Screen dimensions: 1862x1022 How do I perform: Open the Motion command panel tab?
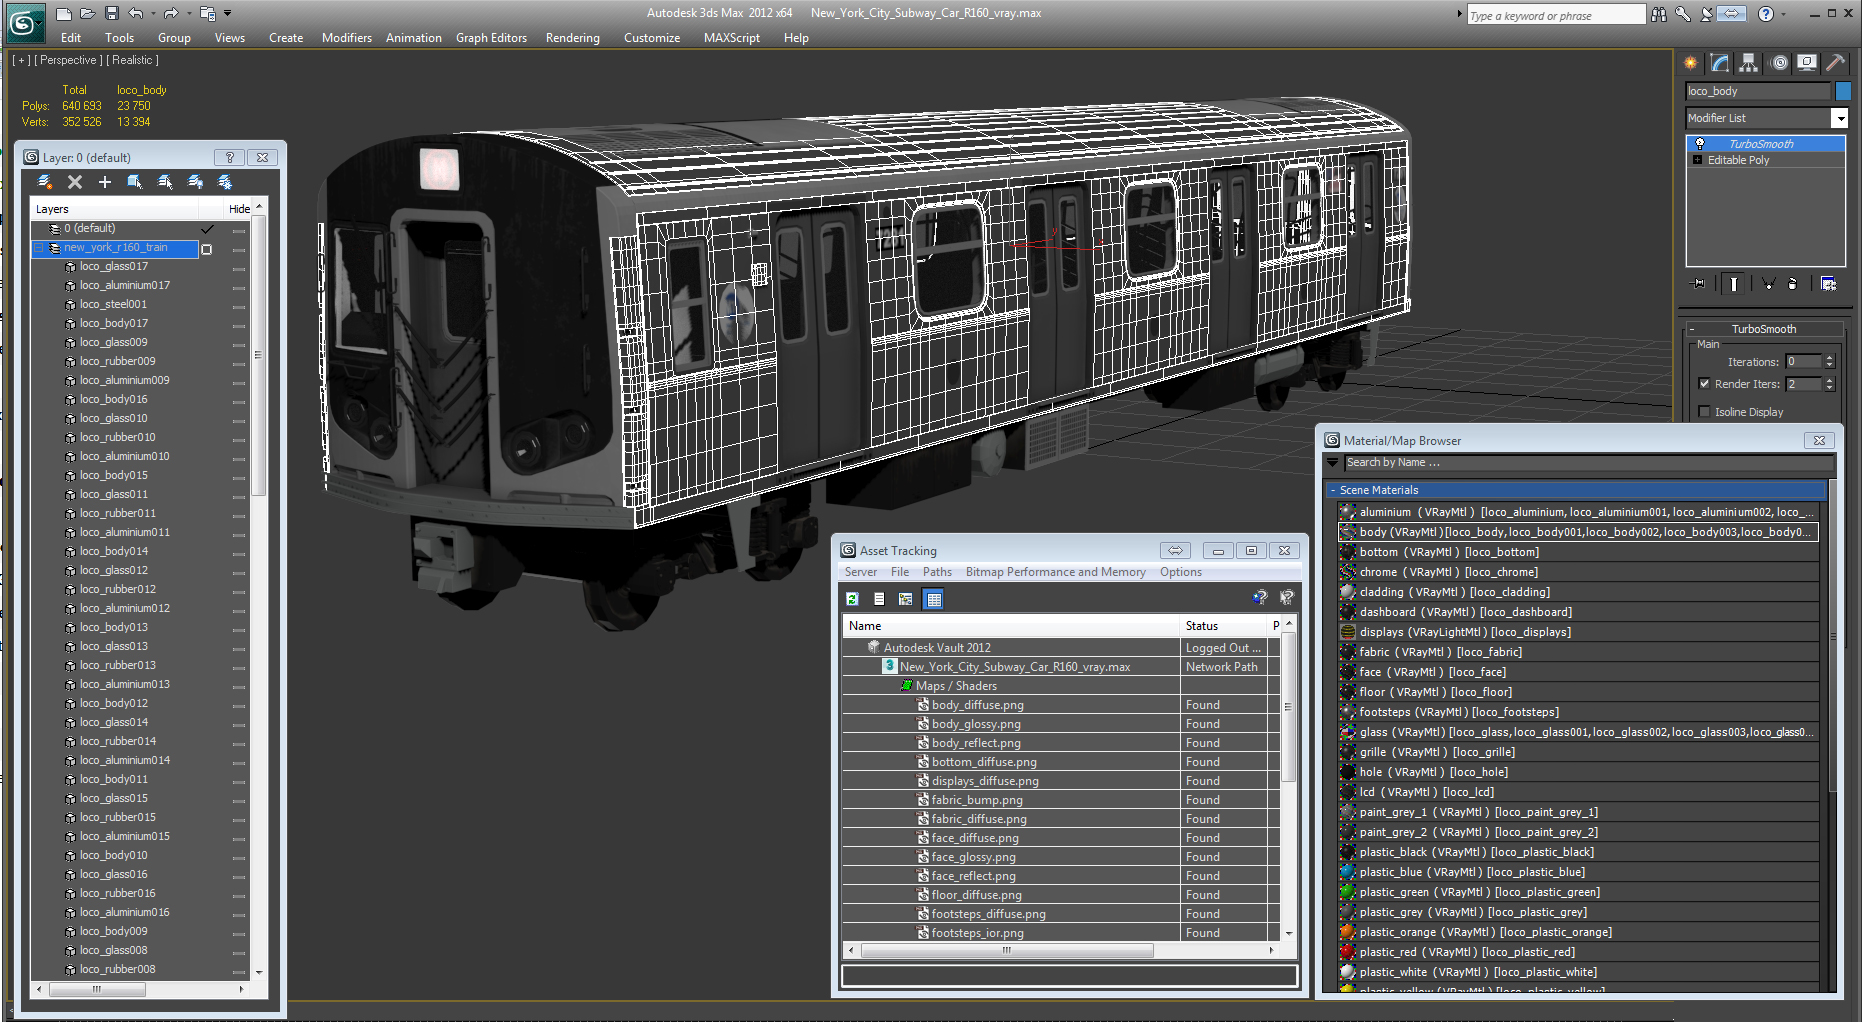[x=1779, y=62]
